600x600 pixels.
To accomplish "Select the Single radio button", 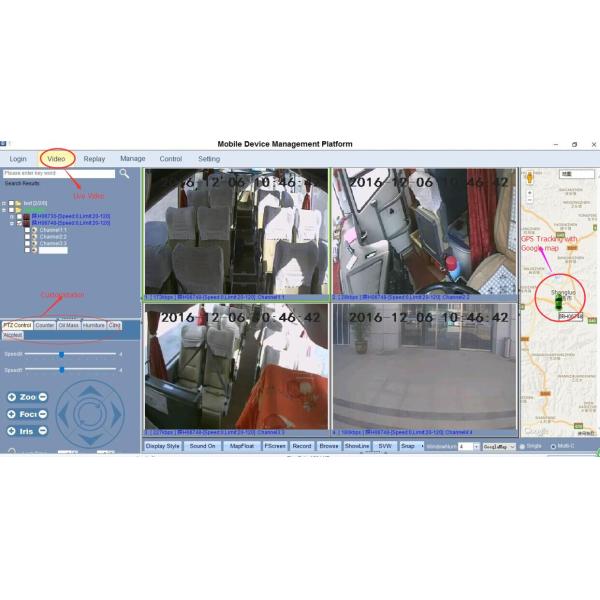I will click(x=524, y=446).
